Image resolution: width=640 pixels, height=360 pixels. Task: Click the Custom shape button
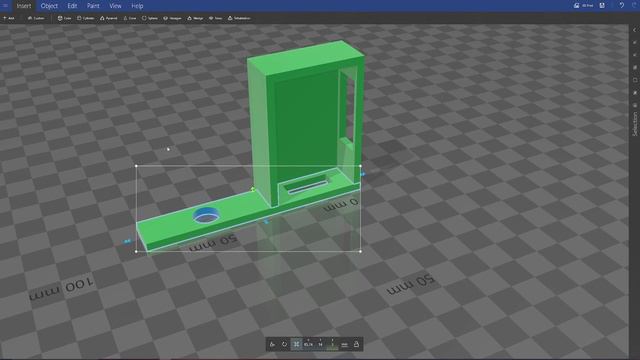[36, 18]
